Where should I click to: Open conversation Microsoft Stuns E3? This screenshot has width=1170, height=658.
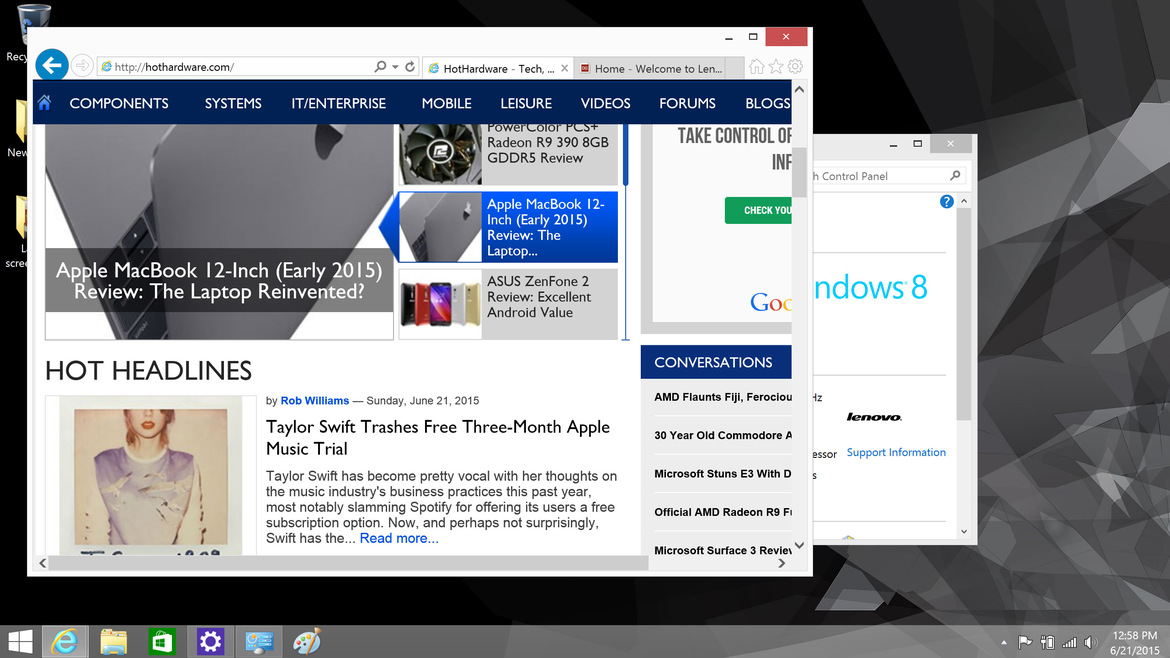722,474
